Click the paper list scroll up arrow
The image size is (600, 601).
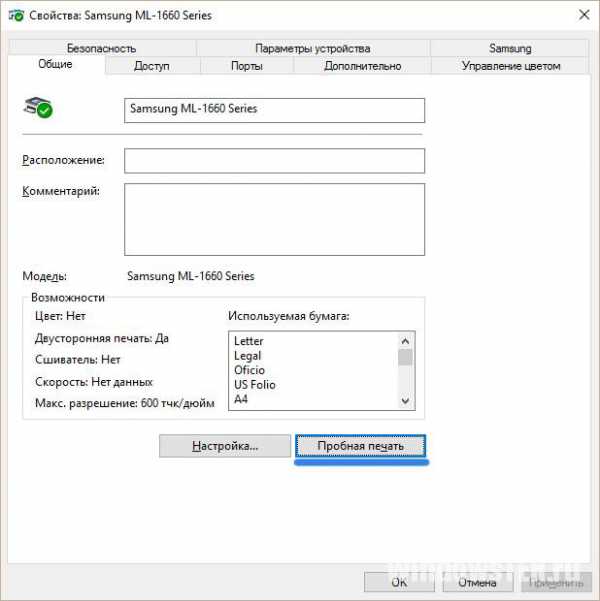405,341
